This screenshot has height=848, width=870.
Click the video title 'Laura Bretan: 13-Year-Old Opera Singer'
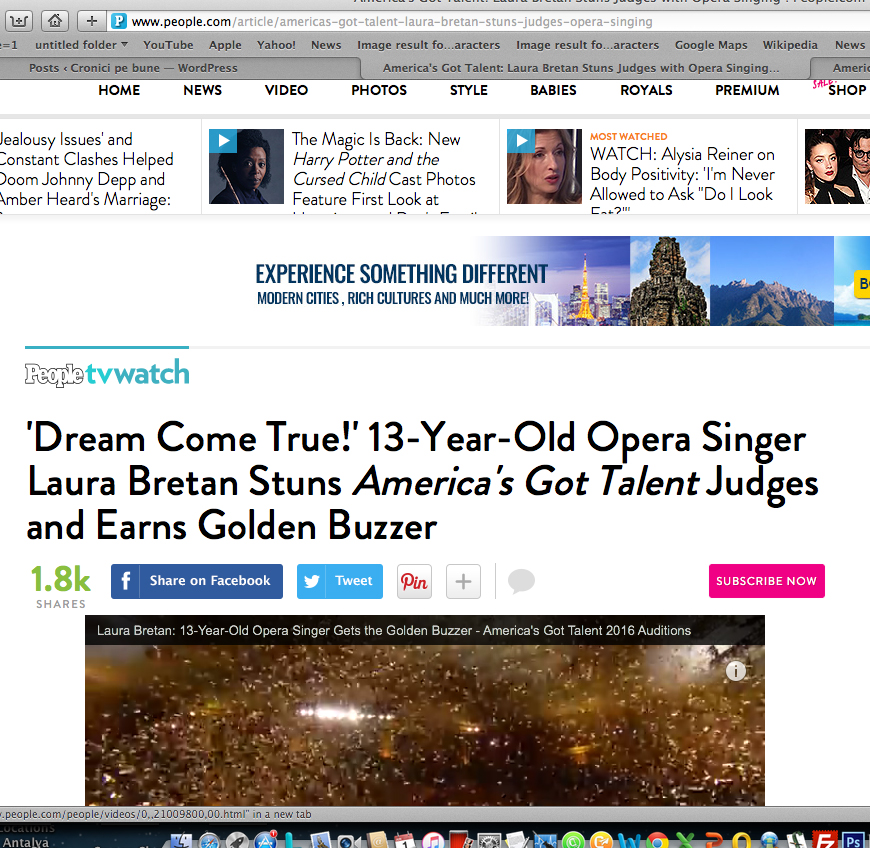click(394, 630)
